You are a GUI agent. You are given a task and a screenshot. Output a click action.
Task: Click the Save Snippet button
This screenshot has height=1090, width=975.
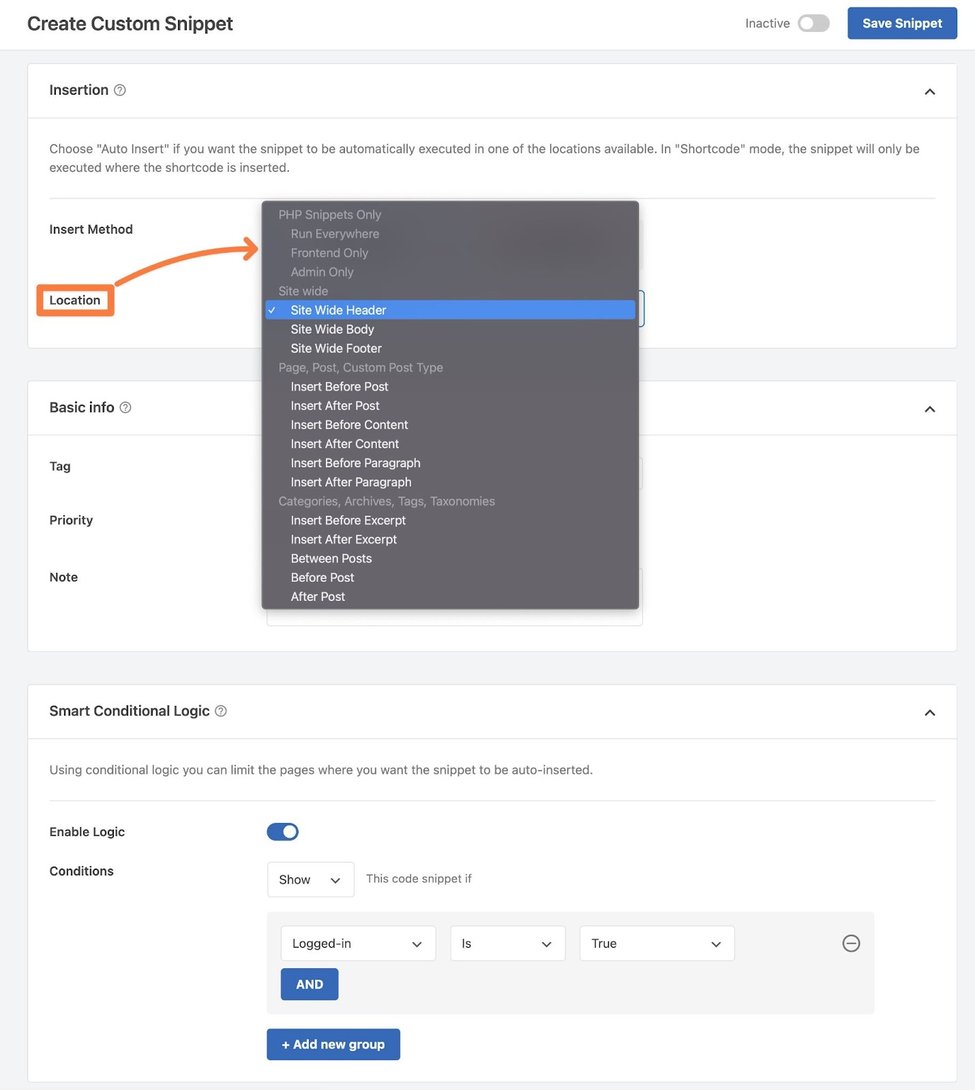[902, 22]
